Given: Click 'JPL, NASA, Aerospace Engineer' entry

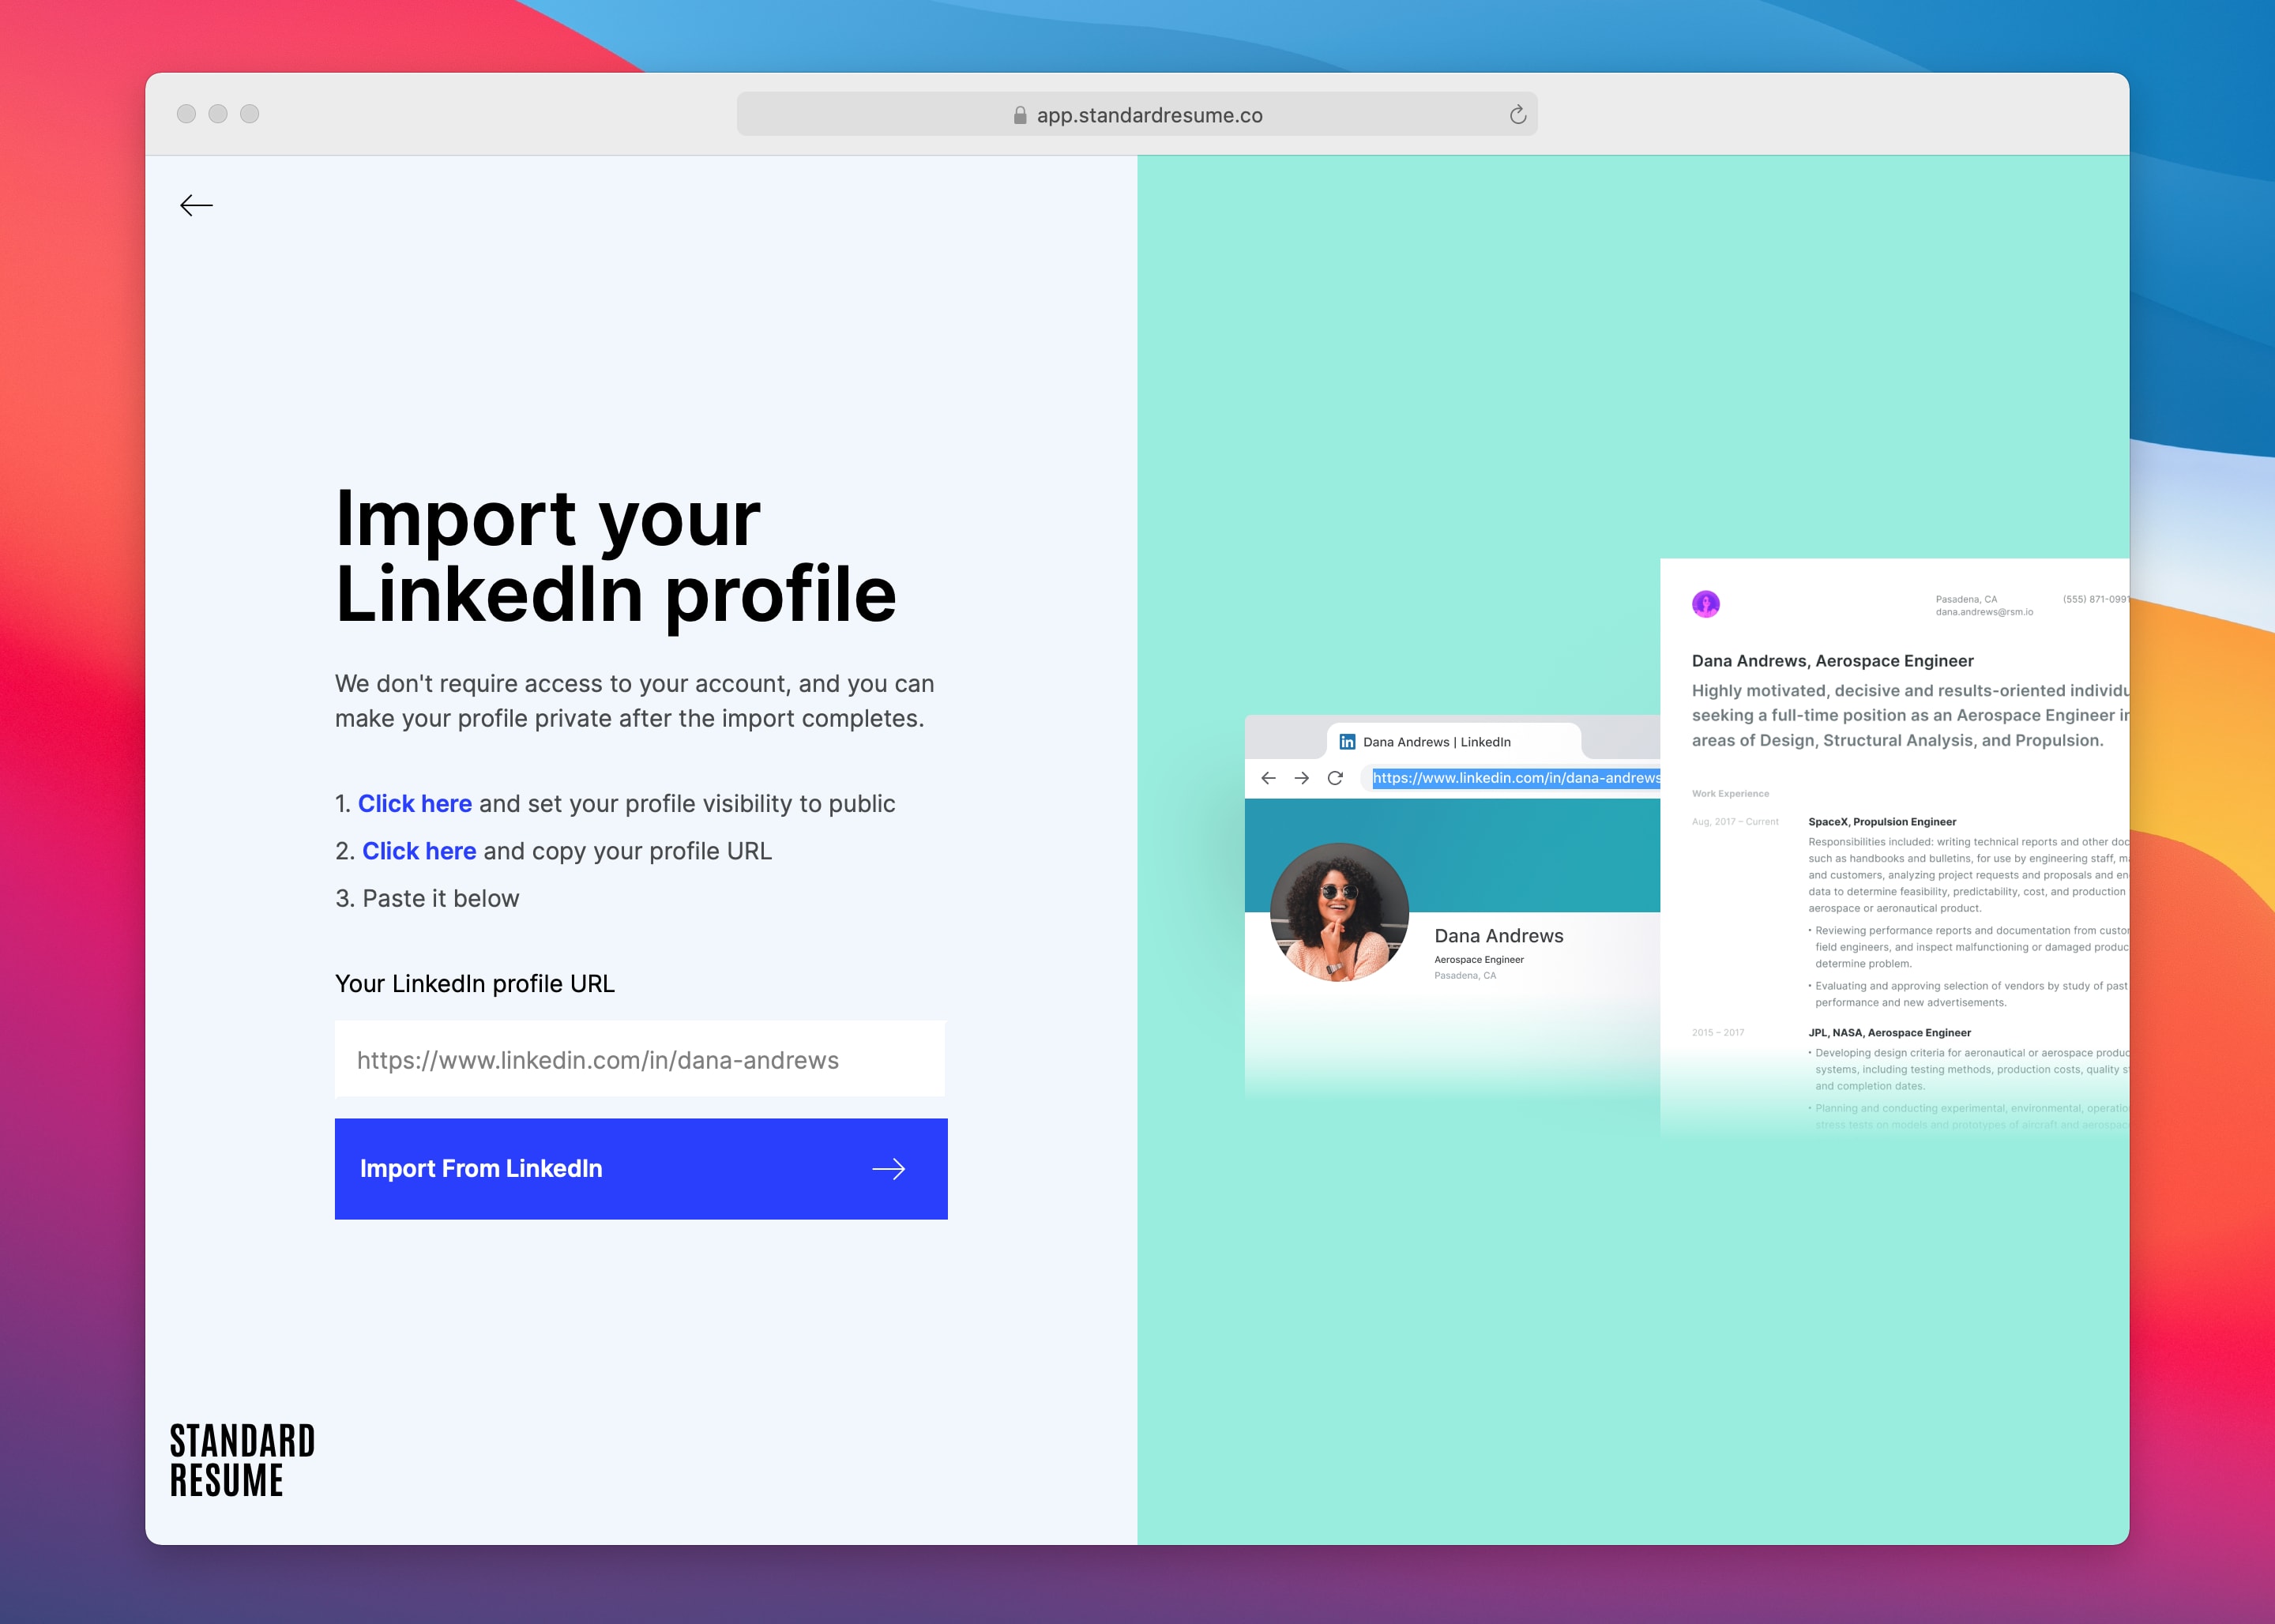Looking at the screenshot, I should [1889, 1033].
